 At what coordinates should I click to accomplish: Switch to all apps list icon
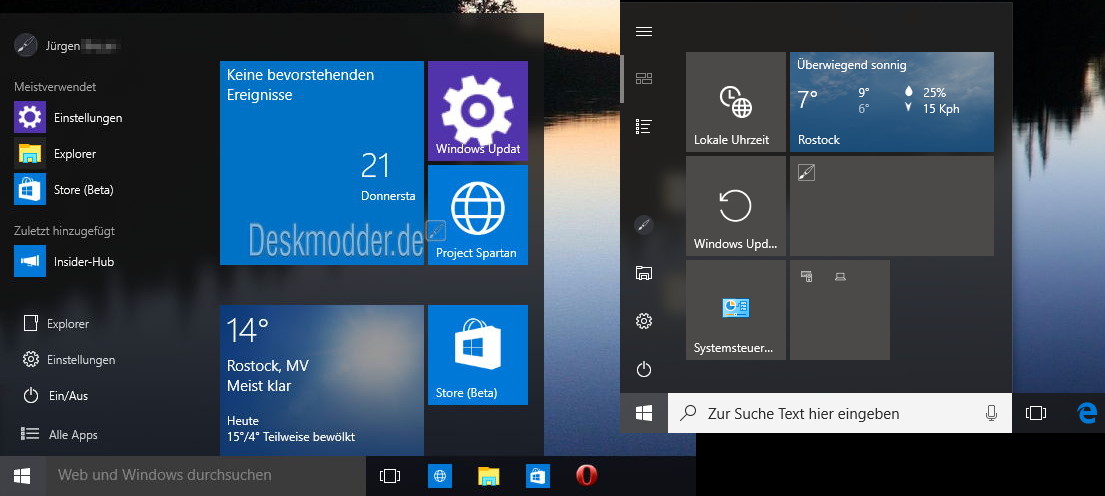click(643, 127)
